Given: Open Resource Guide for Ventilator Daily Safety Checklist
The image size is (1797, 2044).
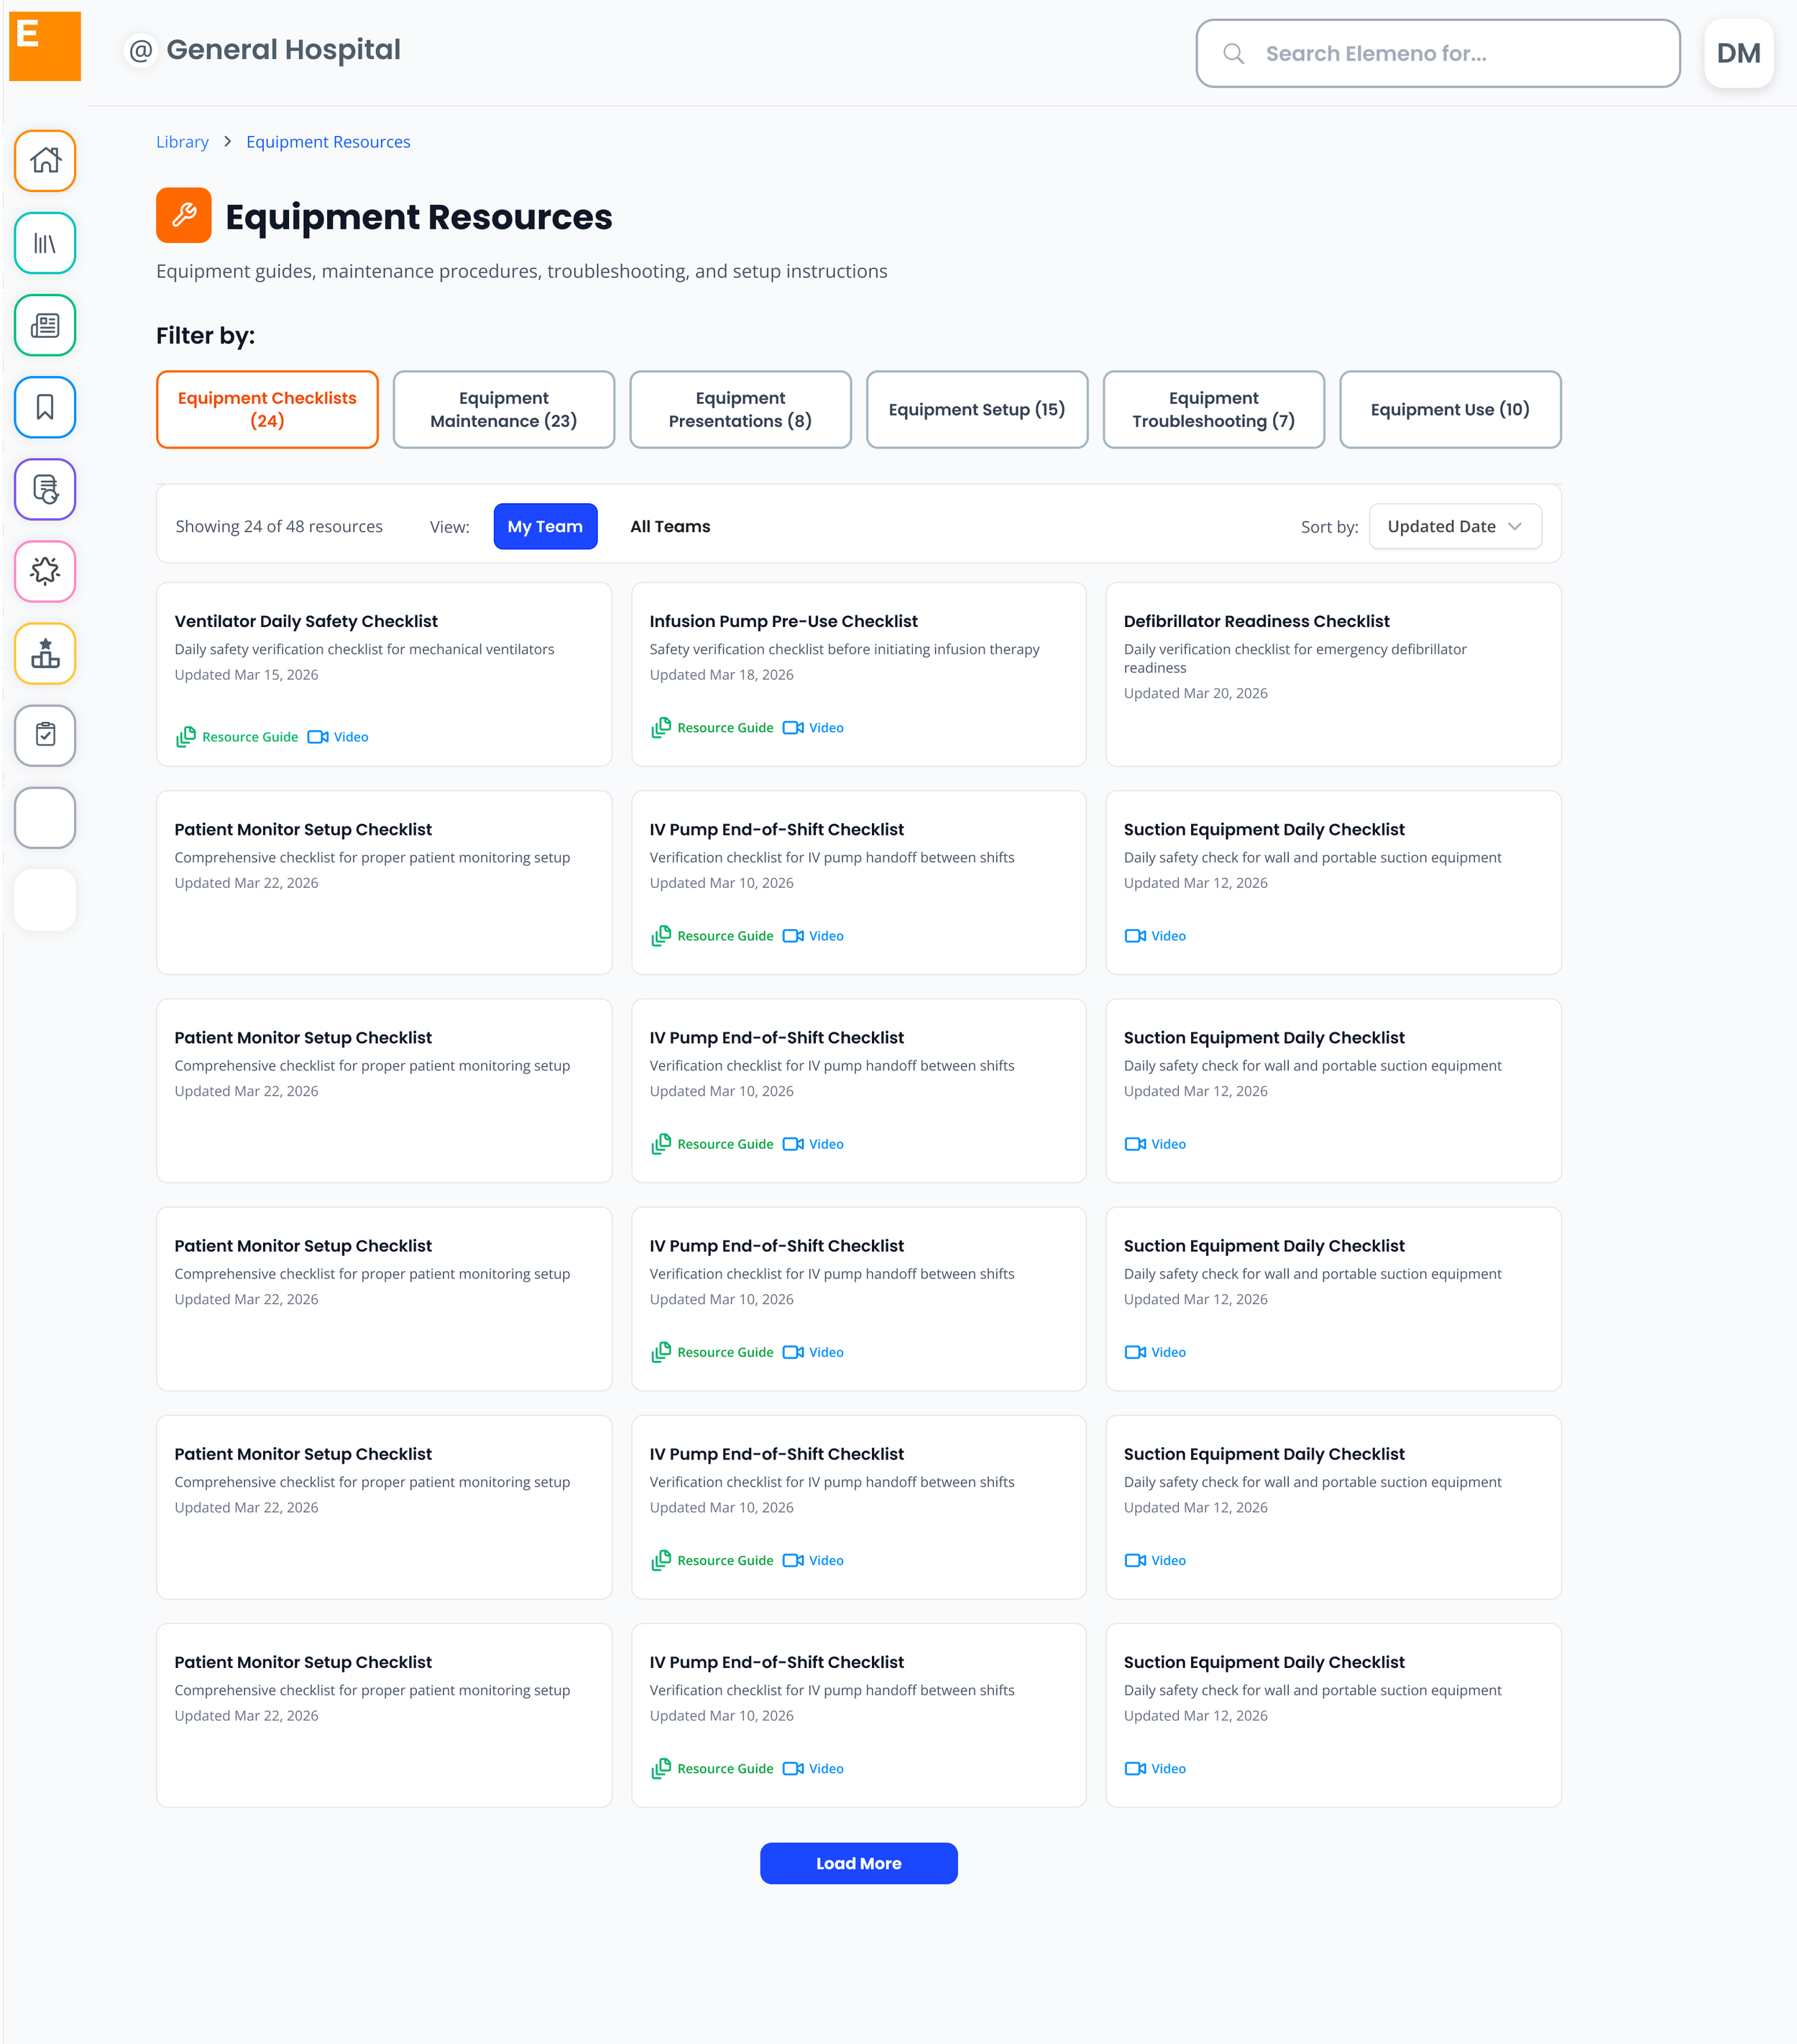Looking at the screenshot, I should pos(237,737).
